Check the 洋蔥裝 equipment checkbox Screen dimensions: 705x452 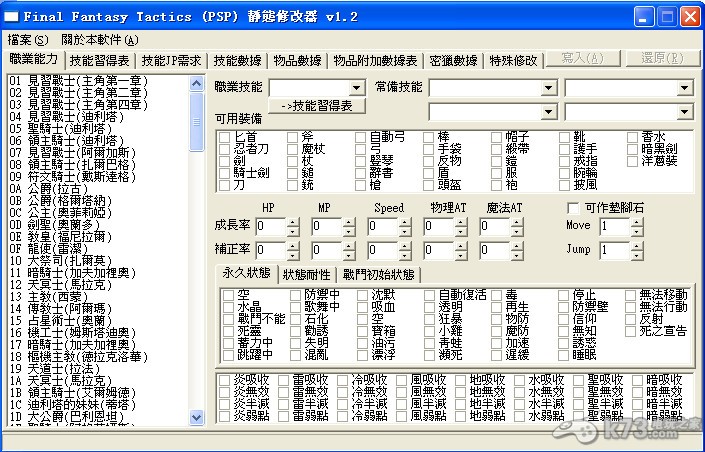point(633,161)
